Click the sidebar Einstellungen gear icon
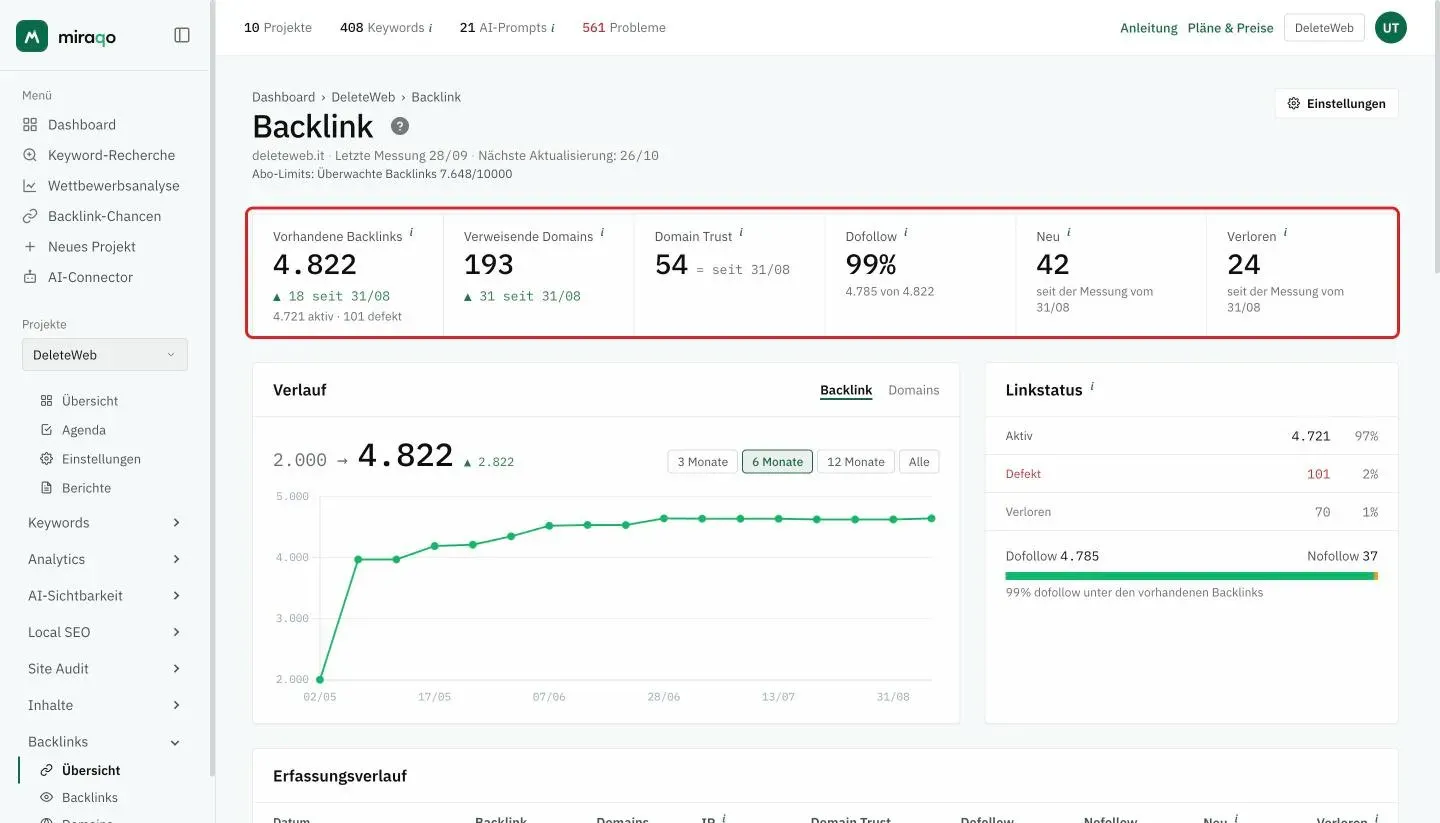The width and height of the screenshot is (1440, 823). 46,459
